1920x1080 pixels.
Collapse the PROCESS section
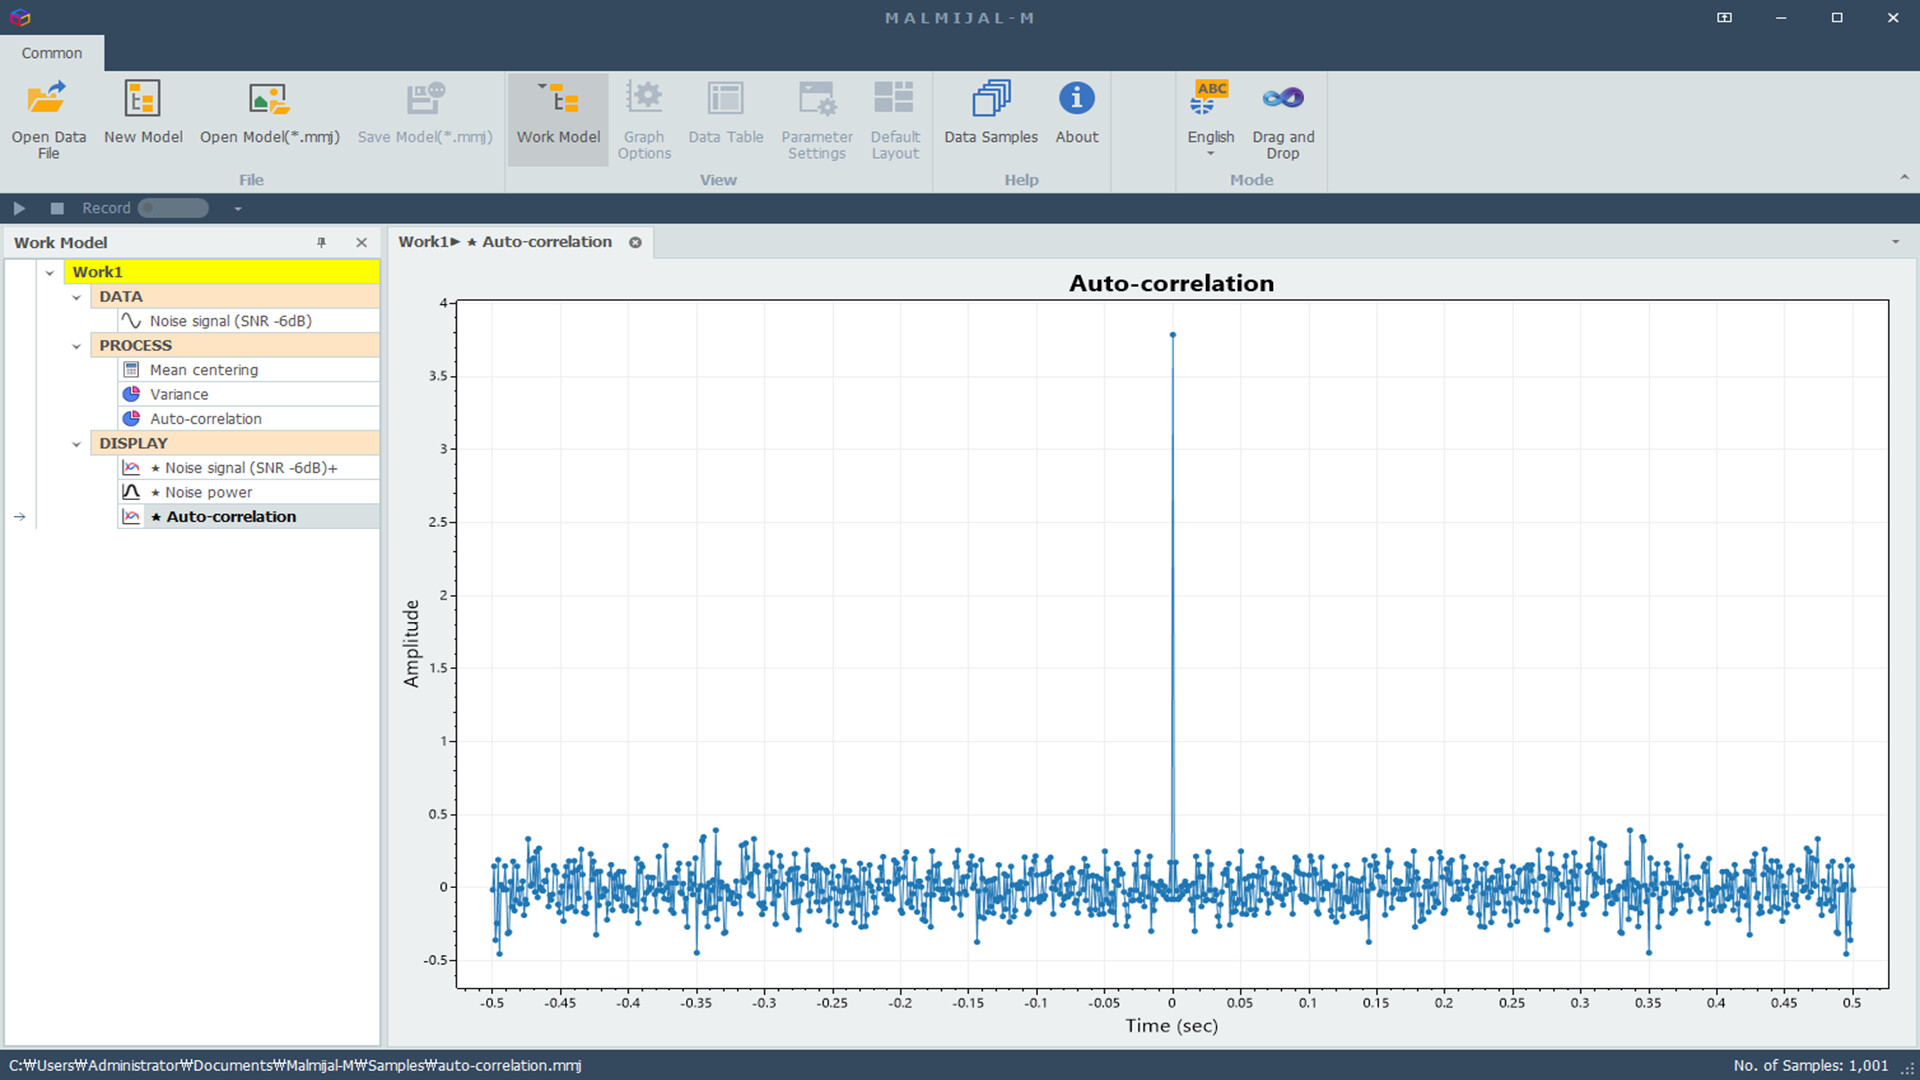coord(76,346)
